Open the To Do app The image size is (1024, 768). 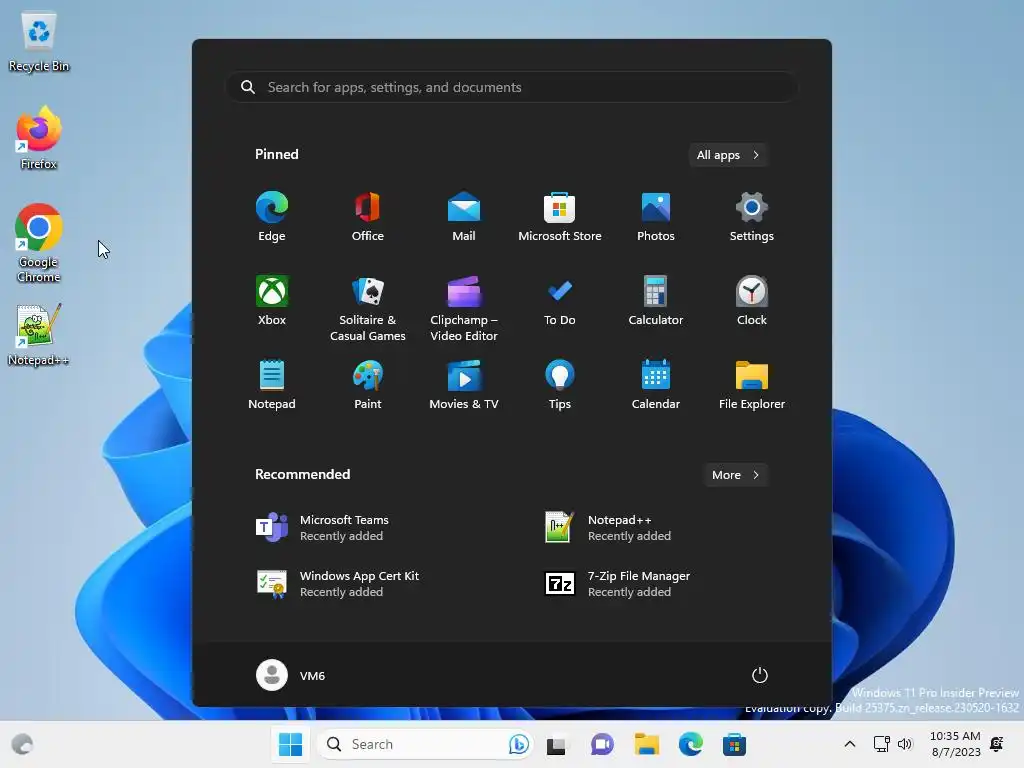560,301
